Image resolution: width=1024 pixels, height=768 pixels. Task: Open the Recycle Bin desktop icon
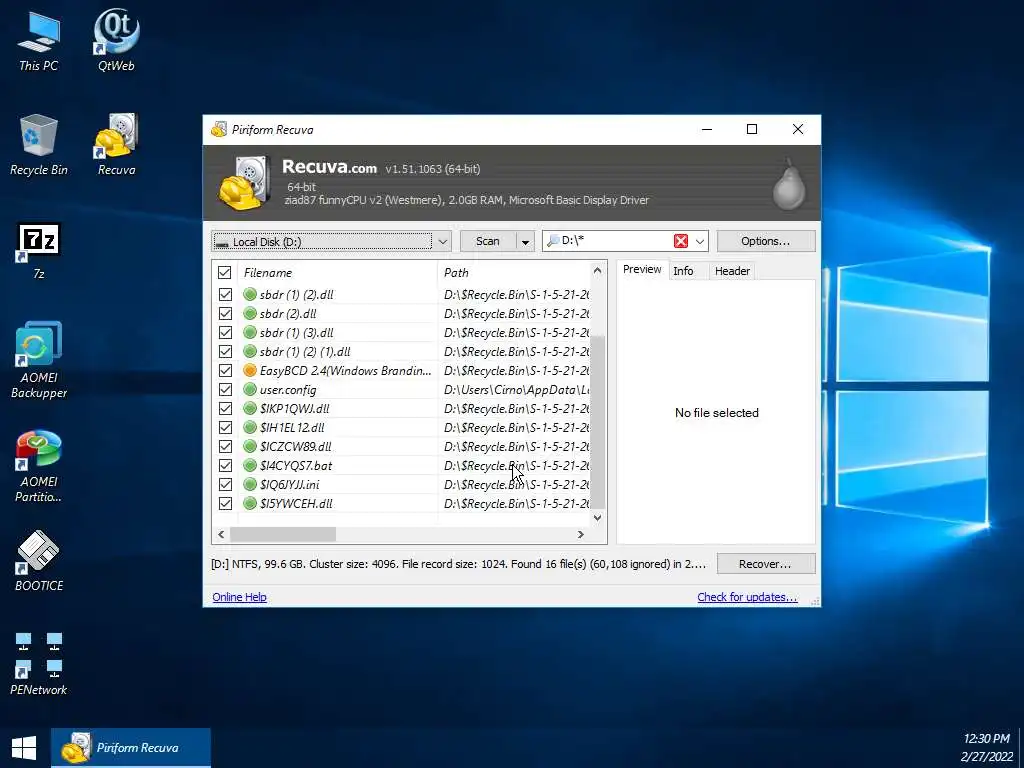point(39,145)
